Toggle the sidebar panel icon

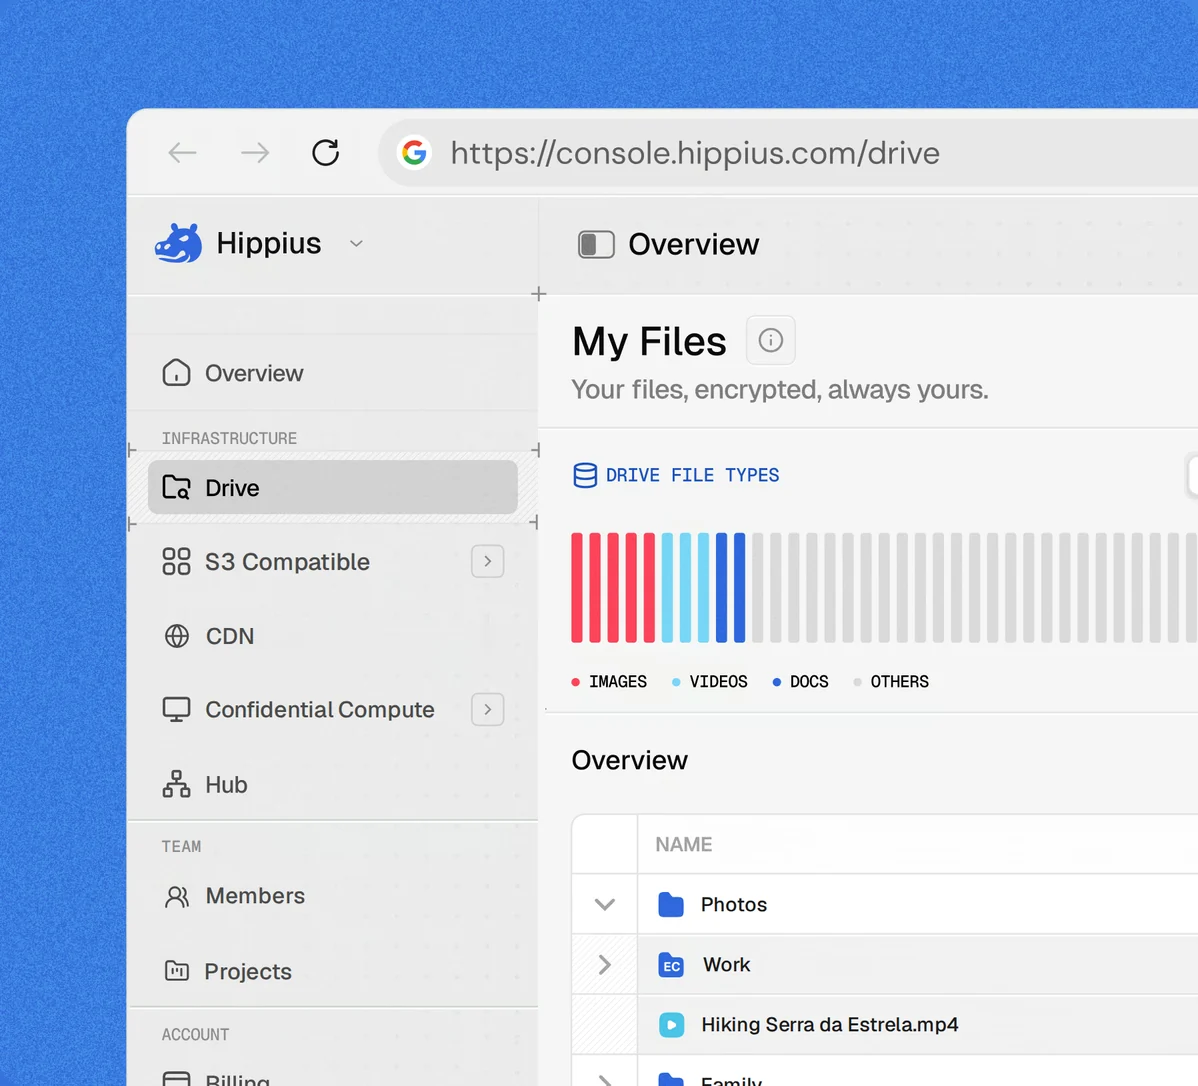[x=596, y=245]
